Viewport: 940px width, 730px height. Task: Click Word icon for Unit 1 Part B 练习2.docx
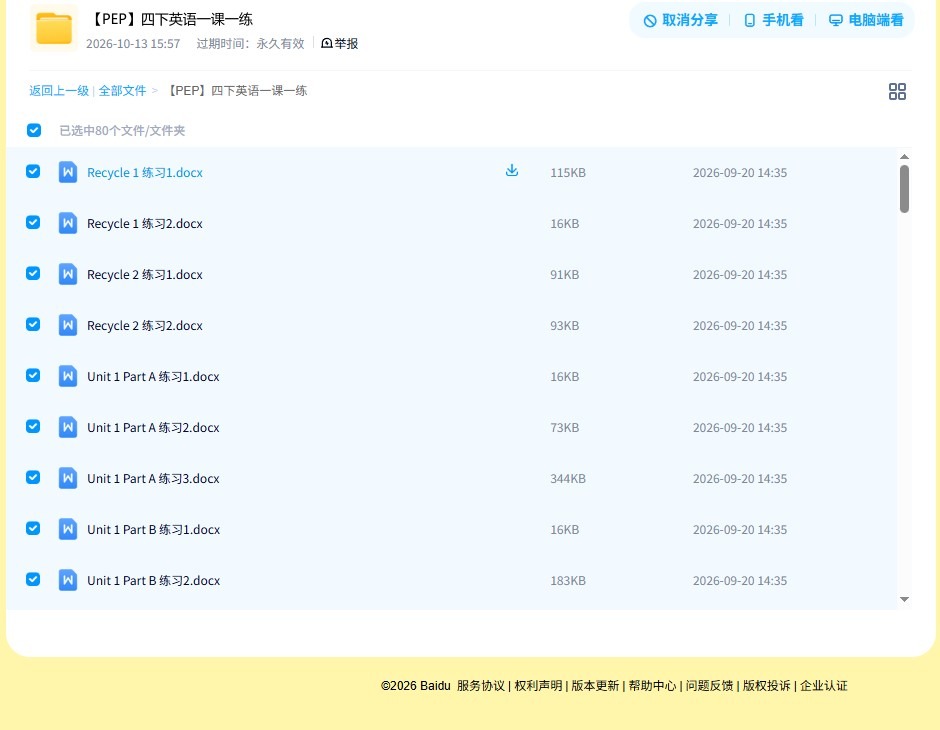68,580
